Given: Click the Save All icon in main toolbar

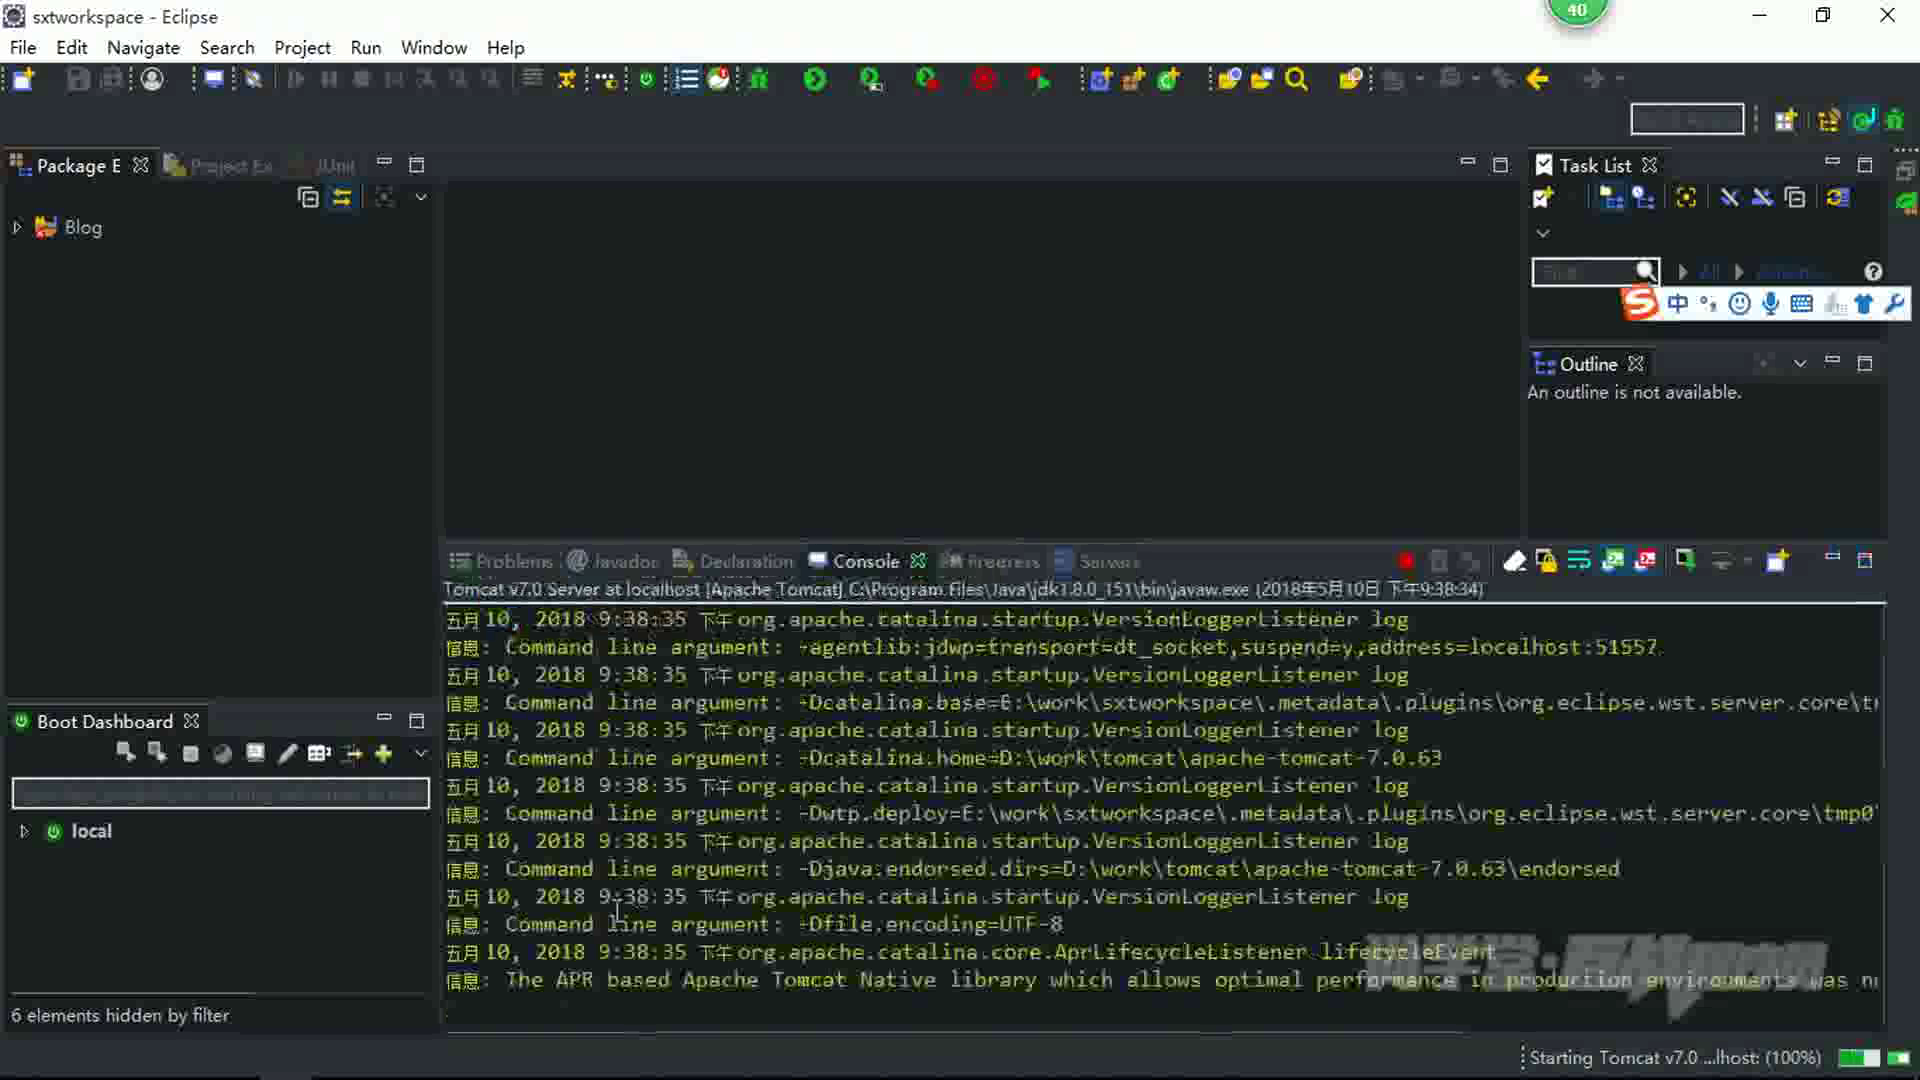Looking at the screenshot, I should 112,79.
